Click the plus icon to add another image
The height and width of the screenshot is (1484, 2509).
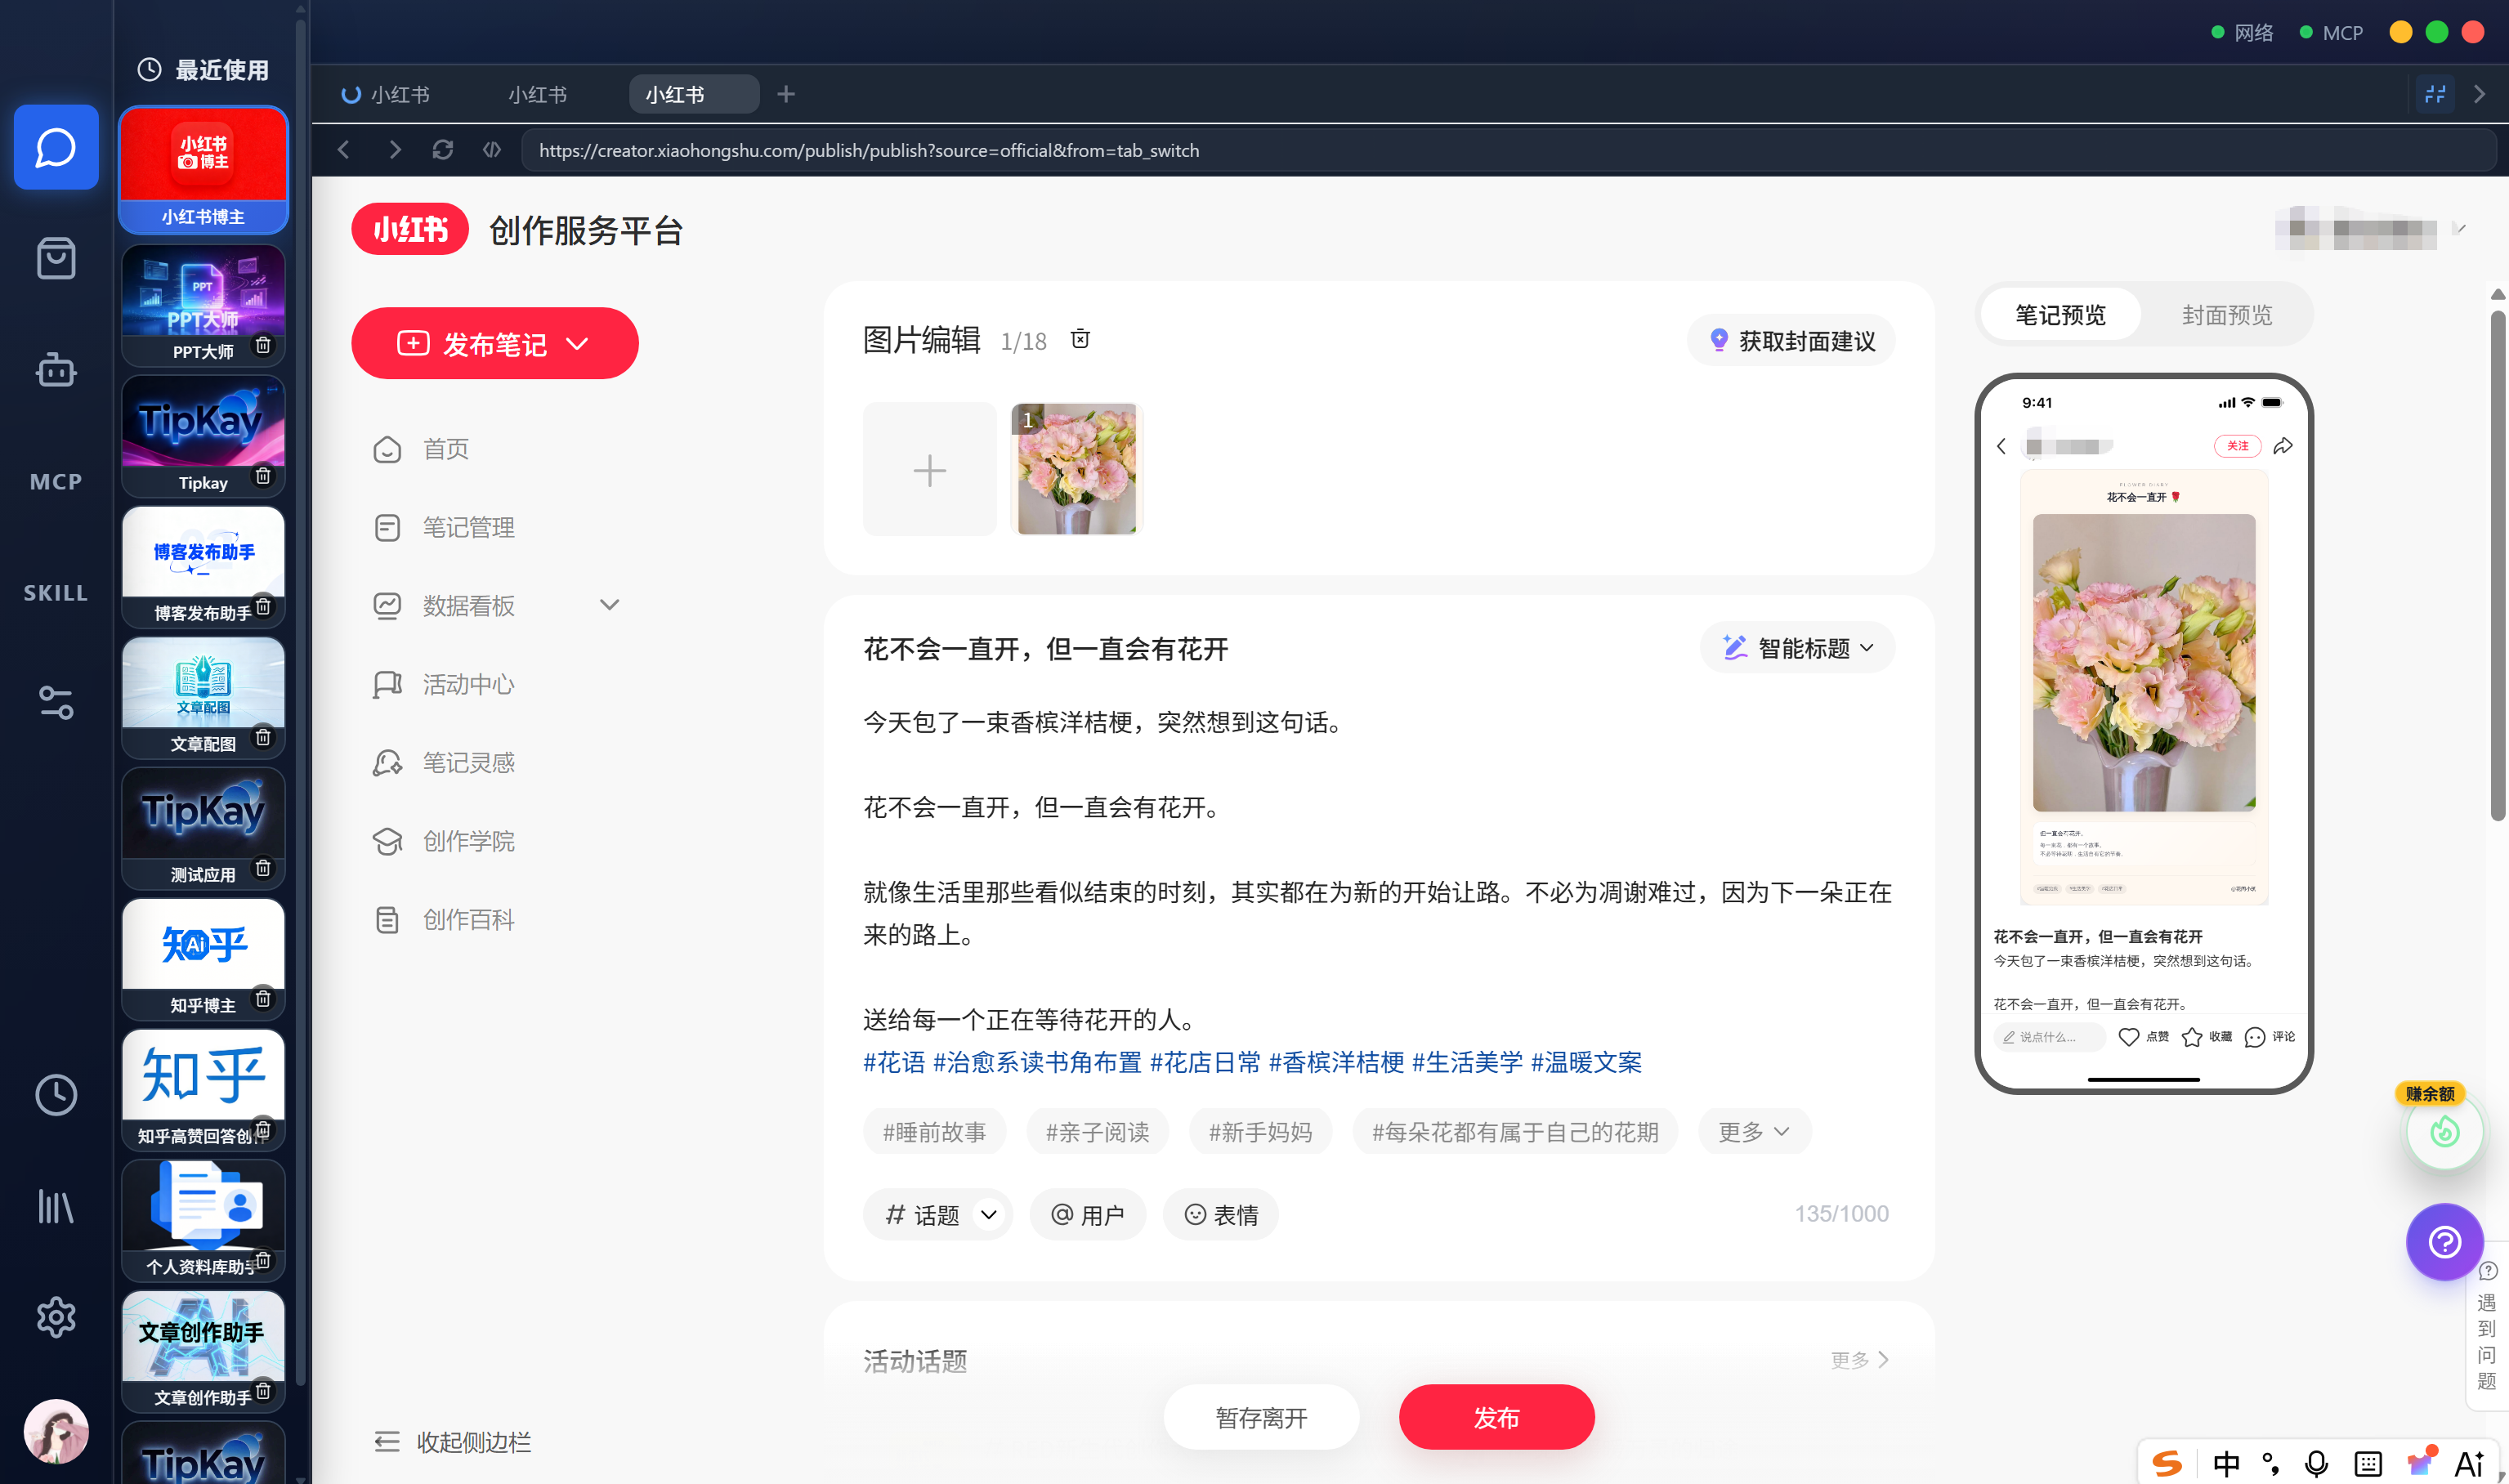tap(929, 468)
